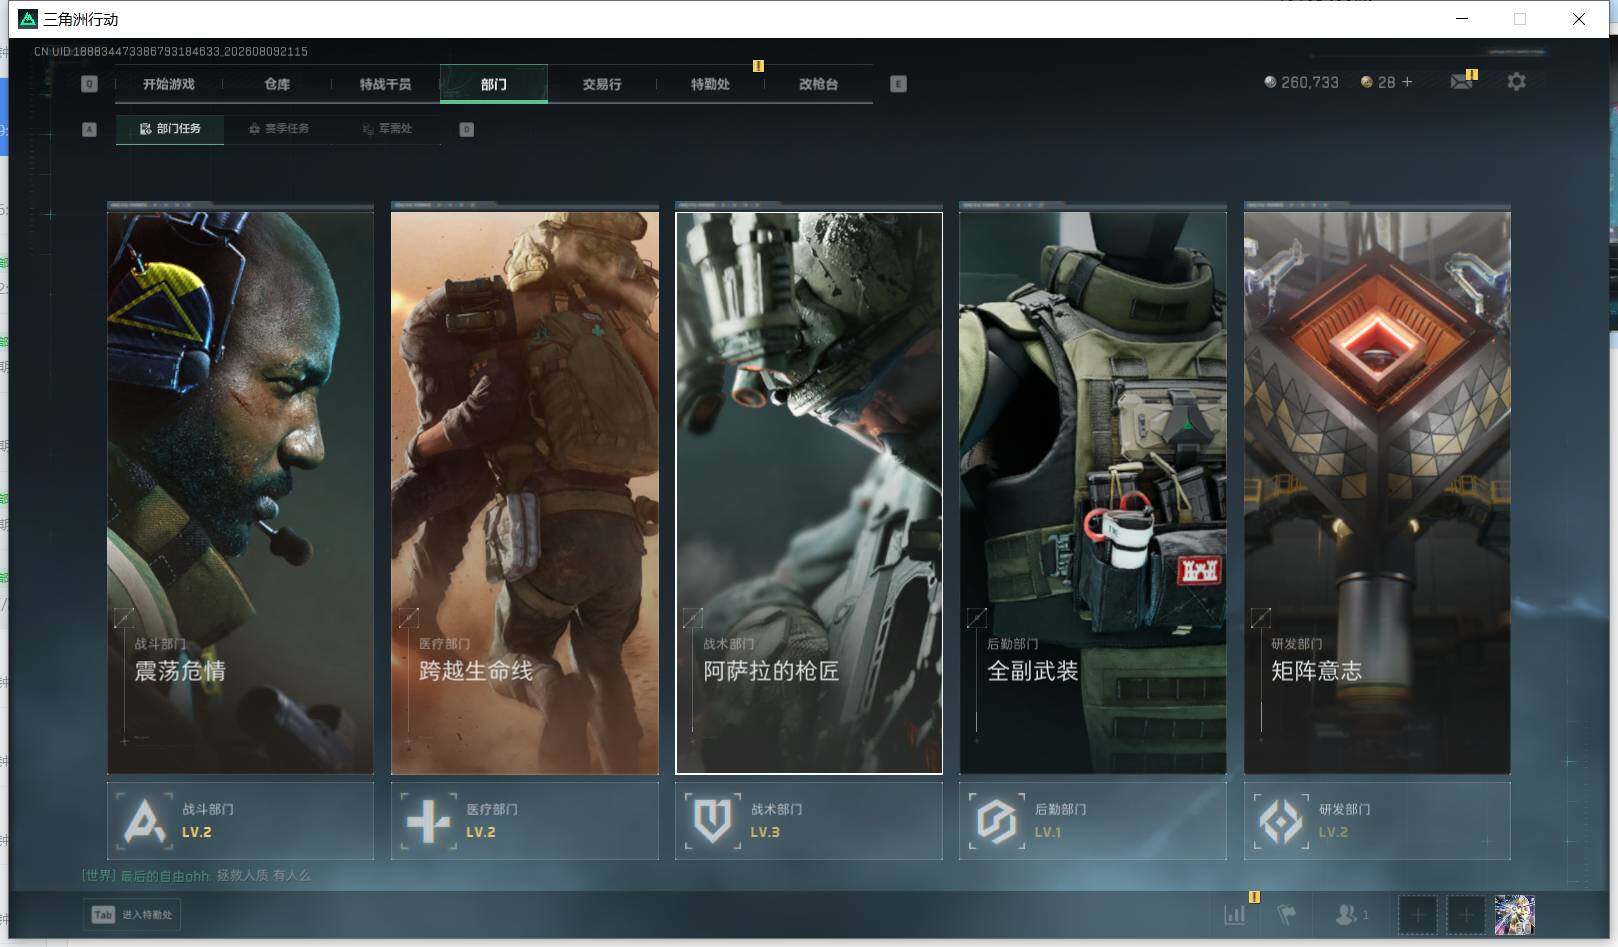The width and height of the screenshot is (1618, 947).
Task: Click the 医疗部门 LV.2 level label
Action: pos(480,832)
